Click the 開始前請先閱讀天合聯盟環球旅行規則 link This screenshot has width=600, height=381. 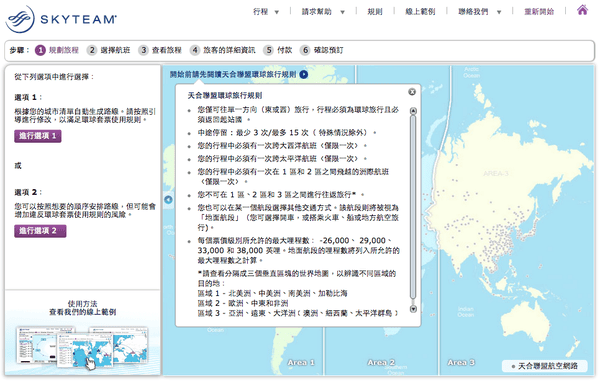pyautogui.click(x=233, y=75)
